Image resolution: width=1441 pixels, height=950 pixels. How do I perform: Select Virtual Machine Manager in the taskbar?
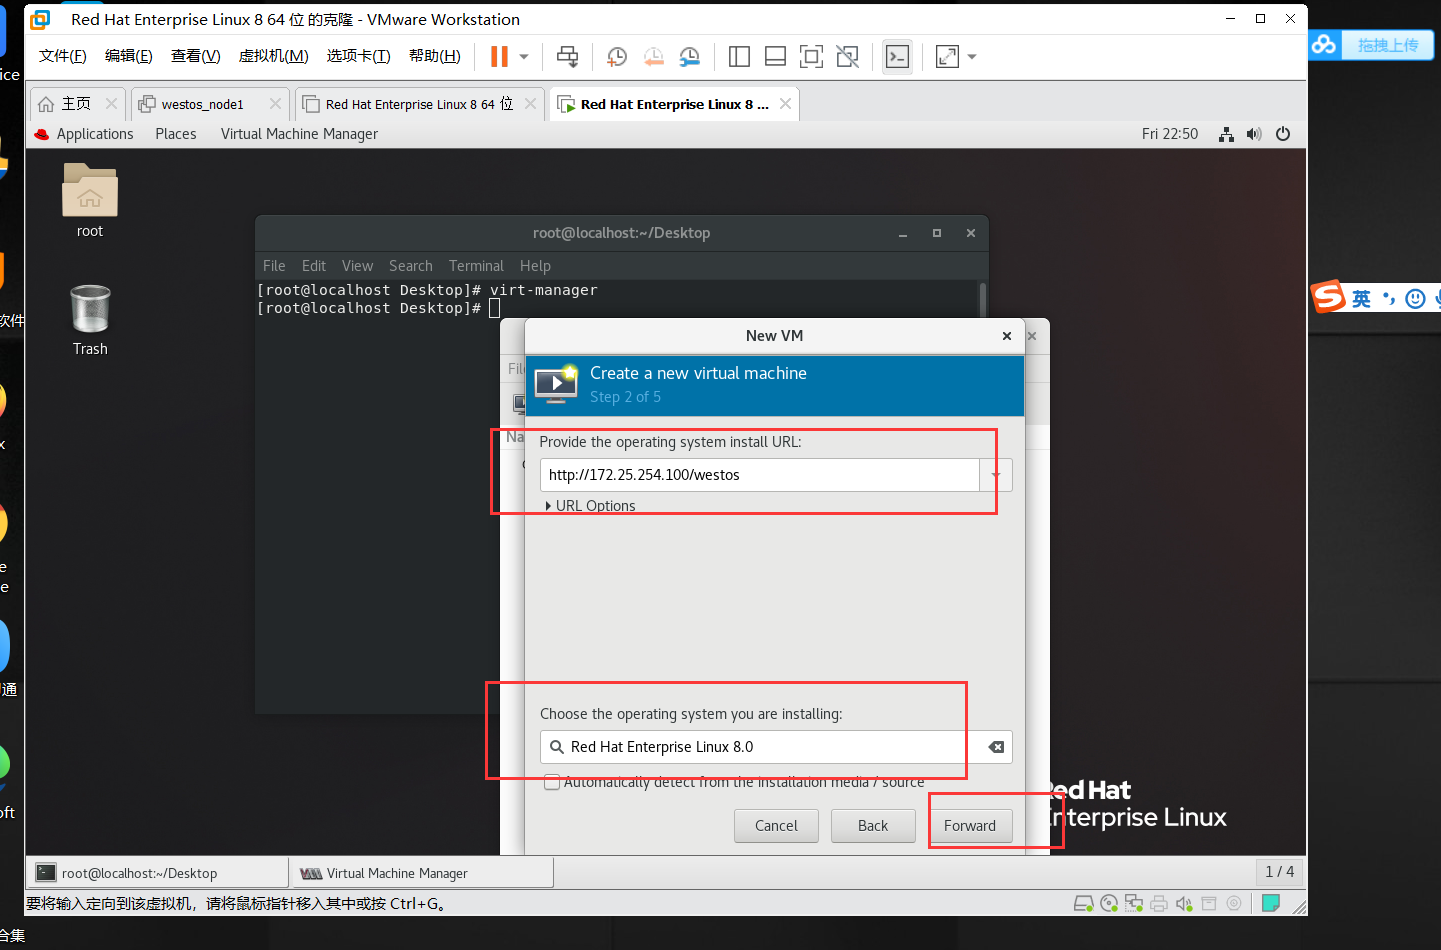point(421,873)
